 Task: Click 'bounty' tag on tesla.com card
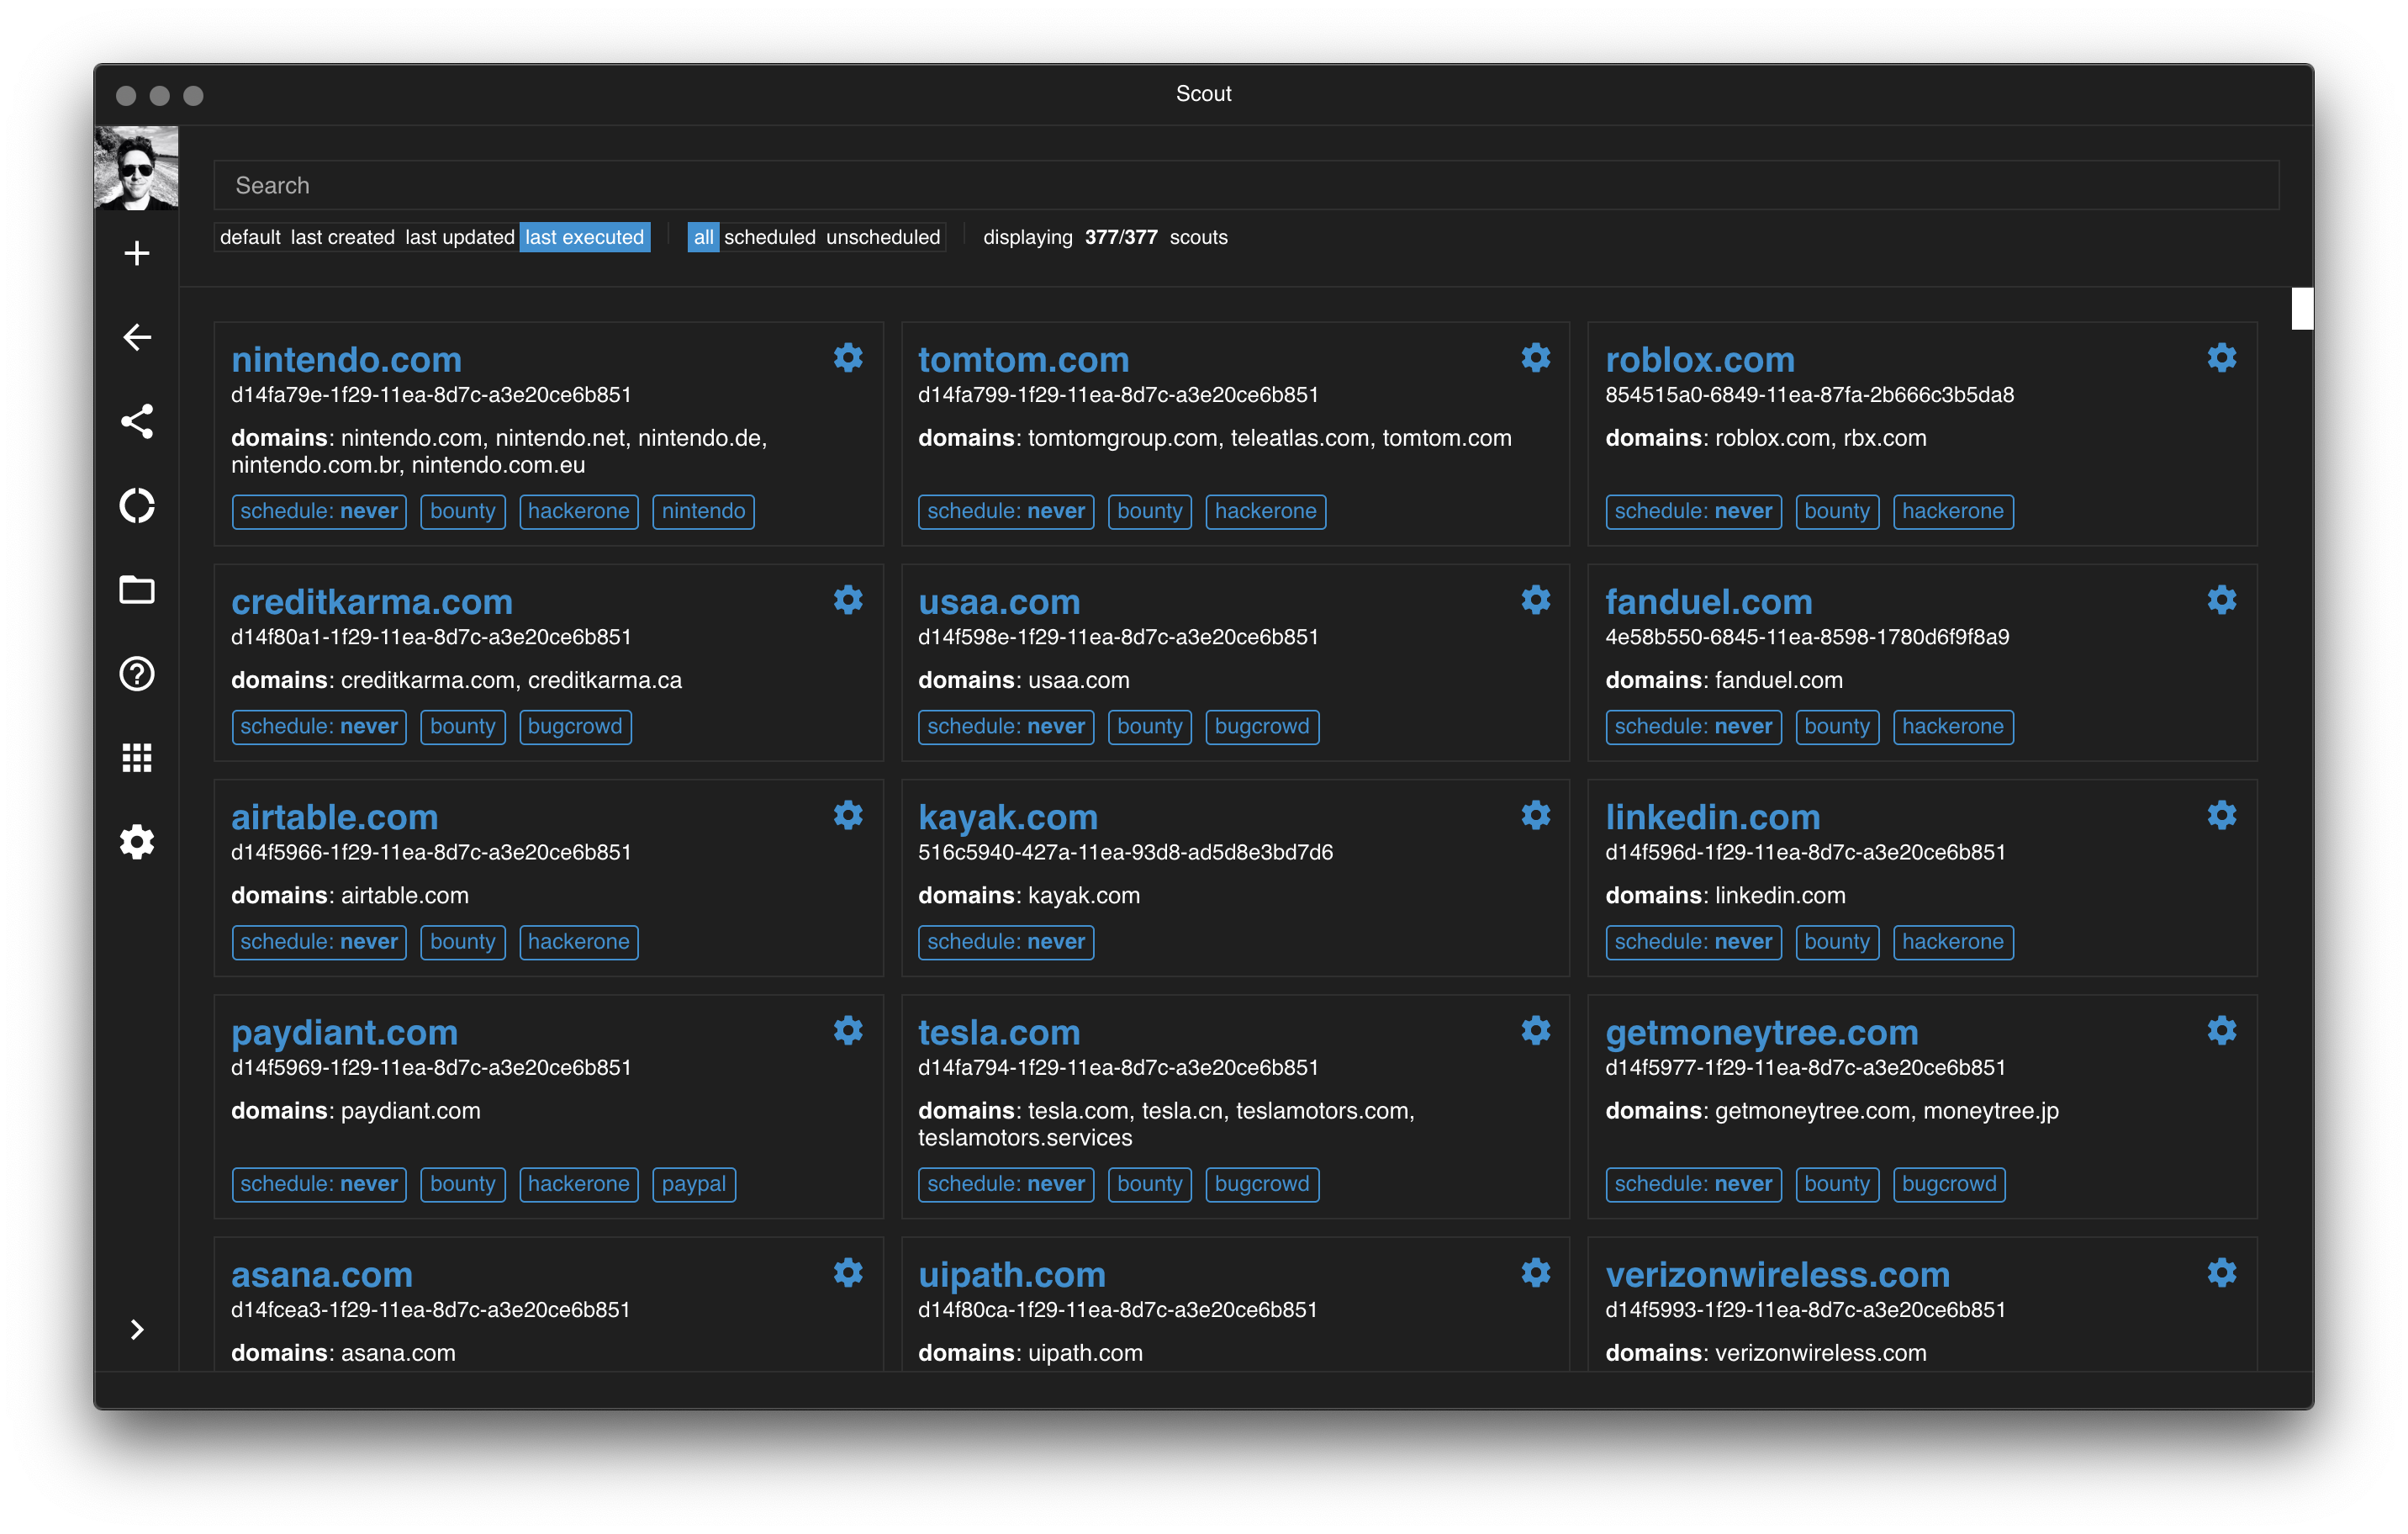[1149, 1184]
